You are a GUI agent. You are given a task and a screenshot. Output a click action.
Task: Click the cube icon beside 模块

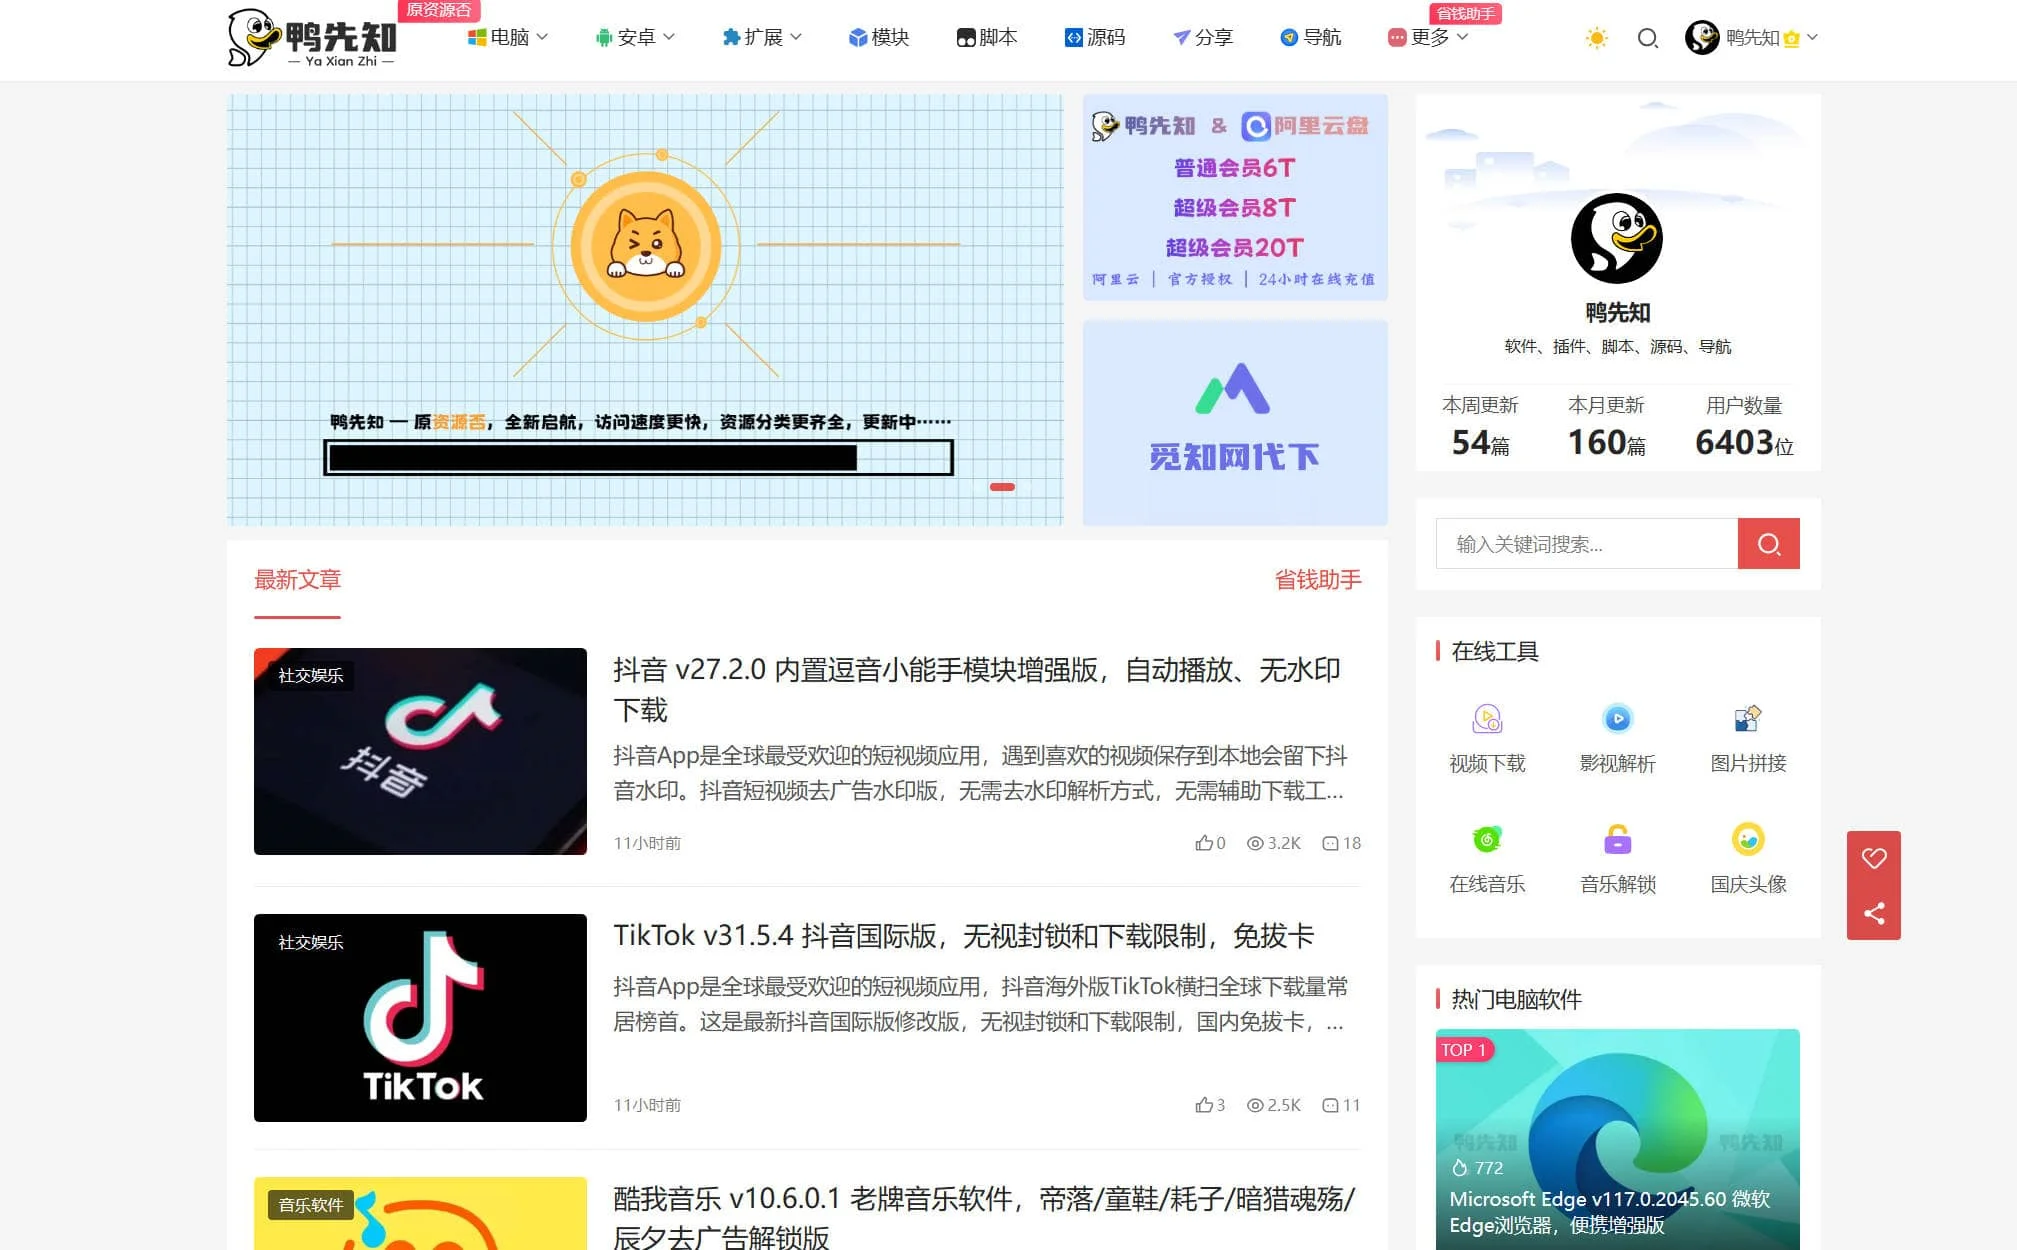click(858, 38)
